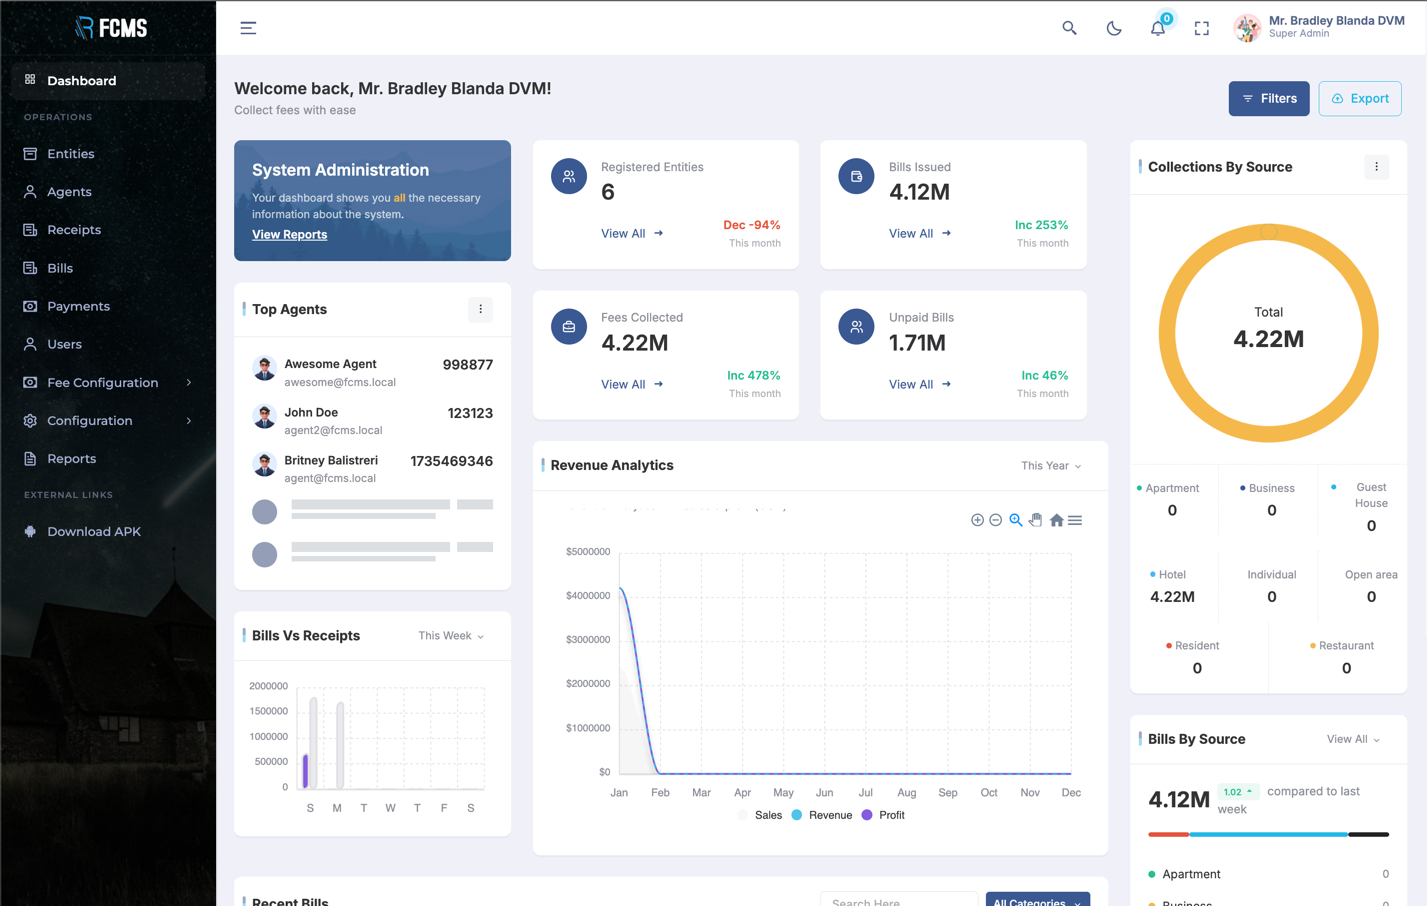Toggle the Profit series in the chart legend

(885, 815)
